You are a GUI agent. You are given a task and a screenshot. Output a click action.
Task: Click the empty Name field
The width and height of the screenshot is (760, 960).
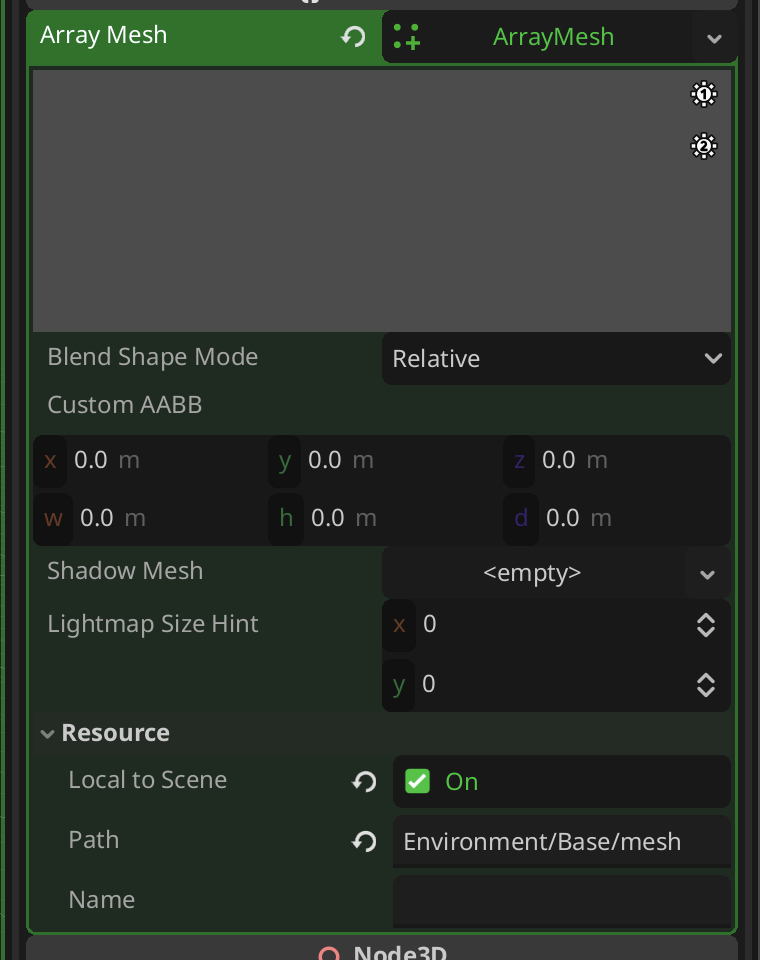point(562,901)
